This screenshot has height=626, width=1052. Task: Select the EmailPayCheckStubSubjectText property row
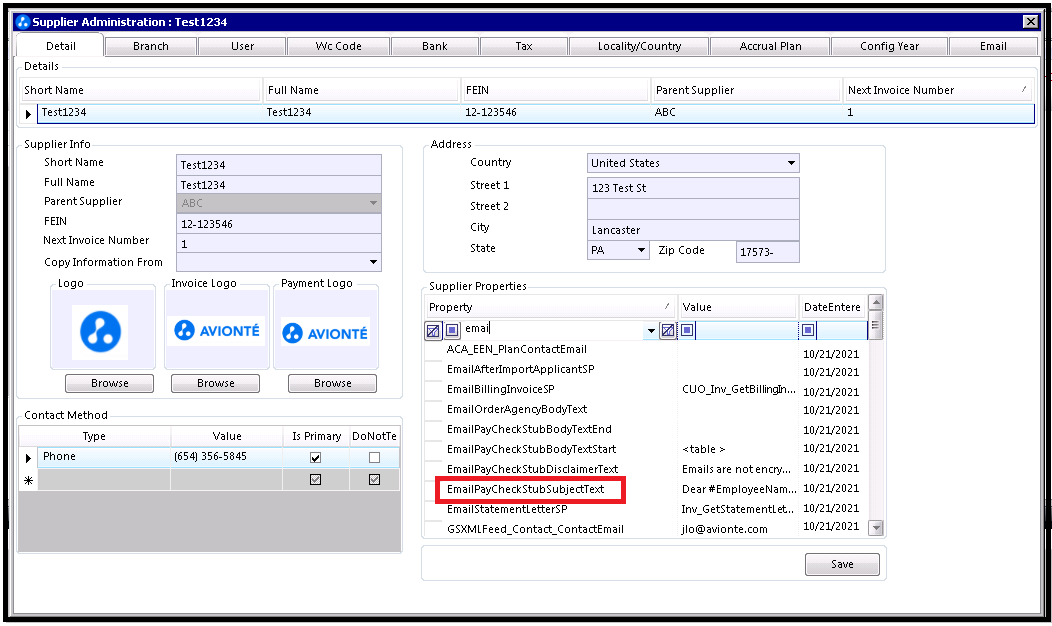525,489
